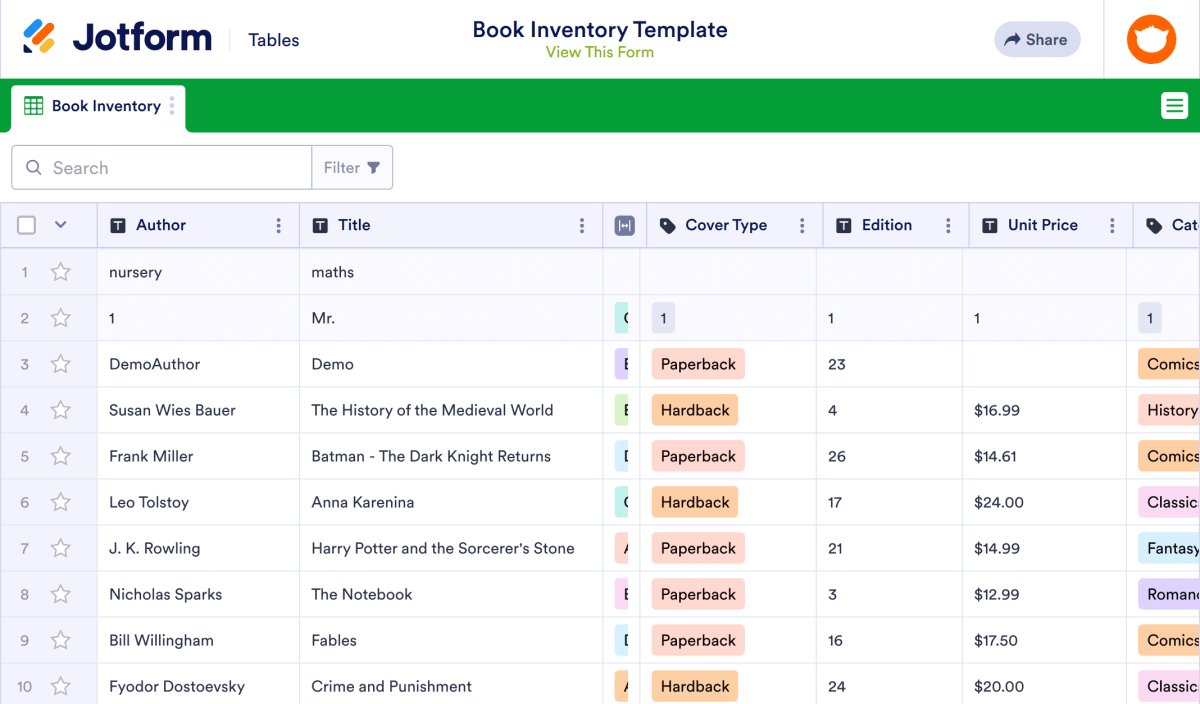The height and width of the screenshot is (704, 1200).
Task: Click the Filter funnel icon
Action: pyautogui.click(x=373, y=167)
